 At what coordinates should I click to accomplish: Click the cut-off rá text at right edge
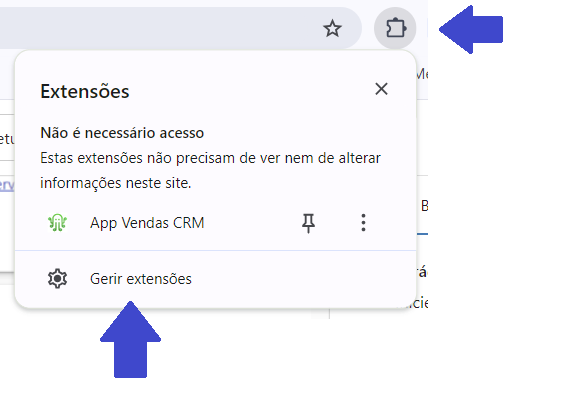[422, 272]
